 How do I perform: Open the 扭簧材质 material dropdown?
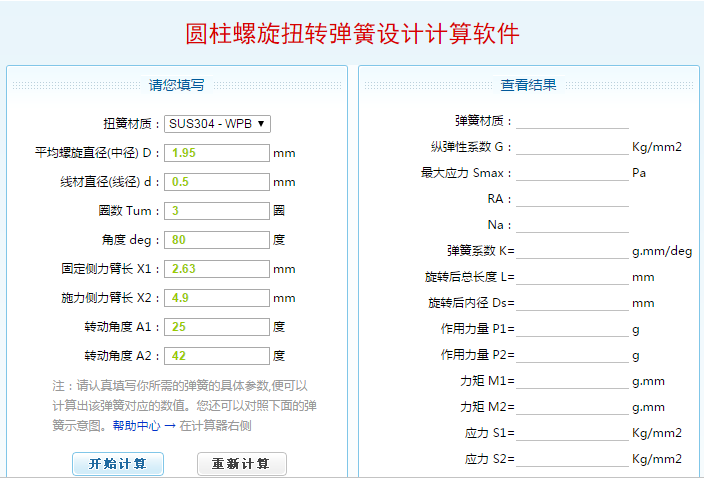pos(217,124)
